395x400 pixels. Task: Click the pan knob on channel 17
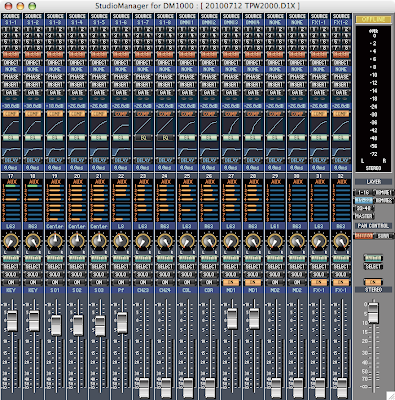pyautogui.click(x=11, y=241)
